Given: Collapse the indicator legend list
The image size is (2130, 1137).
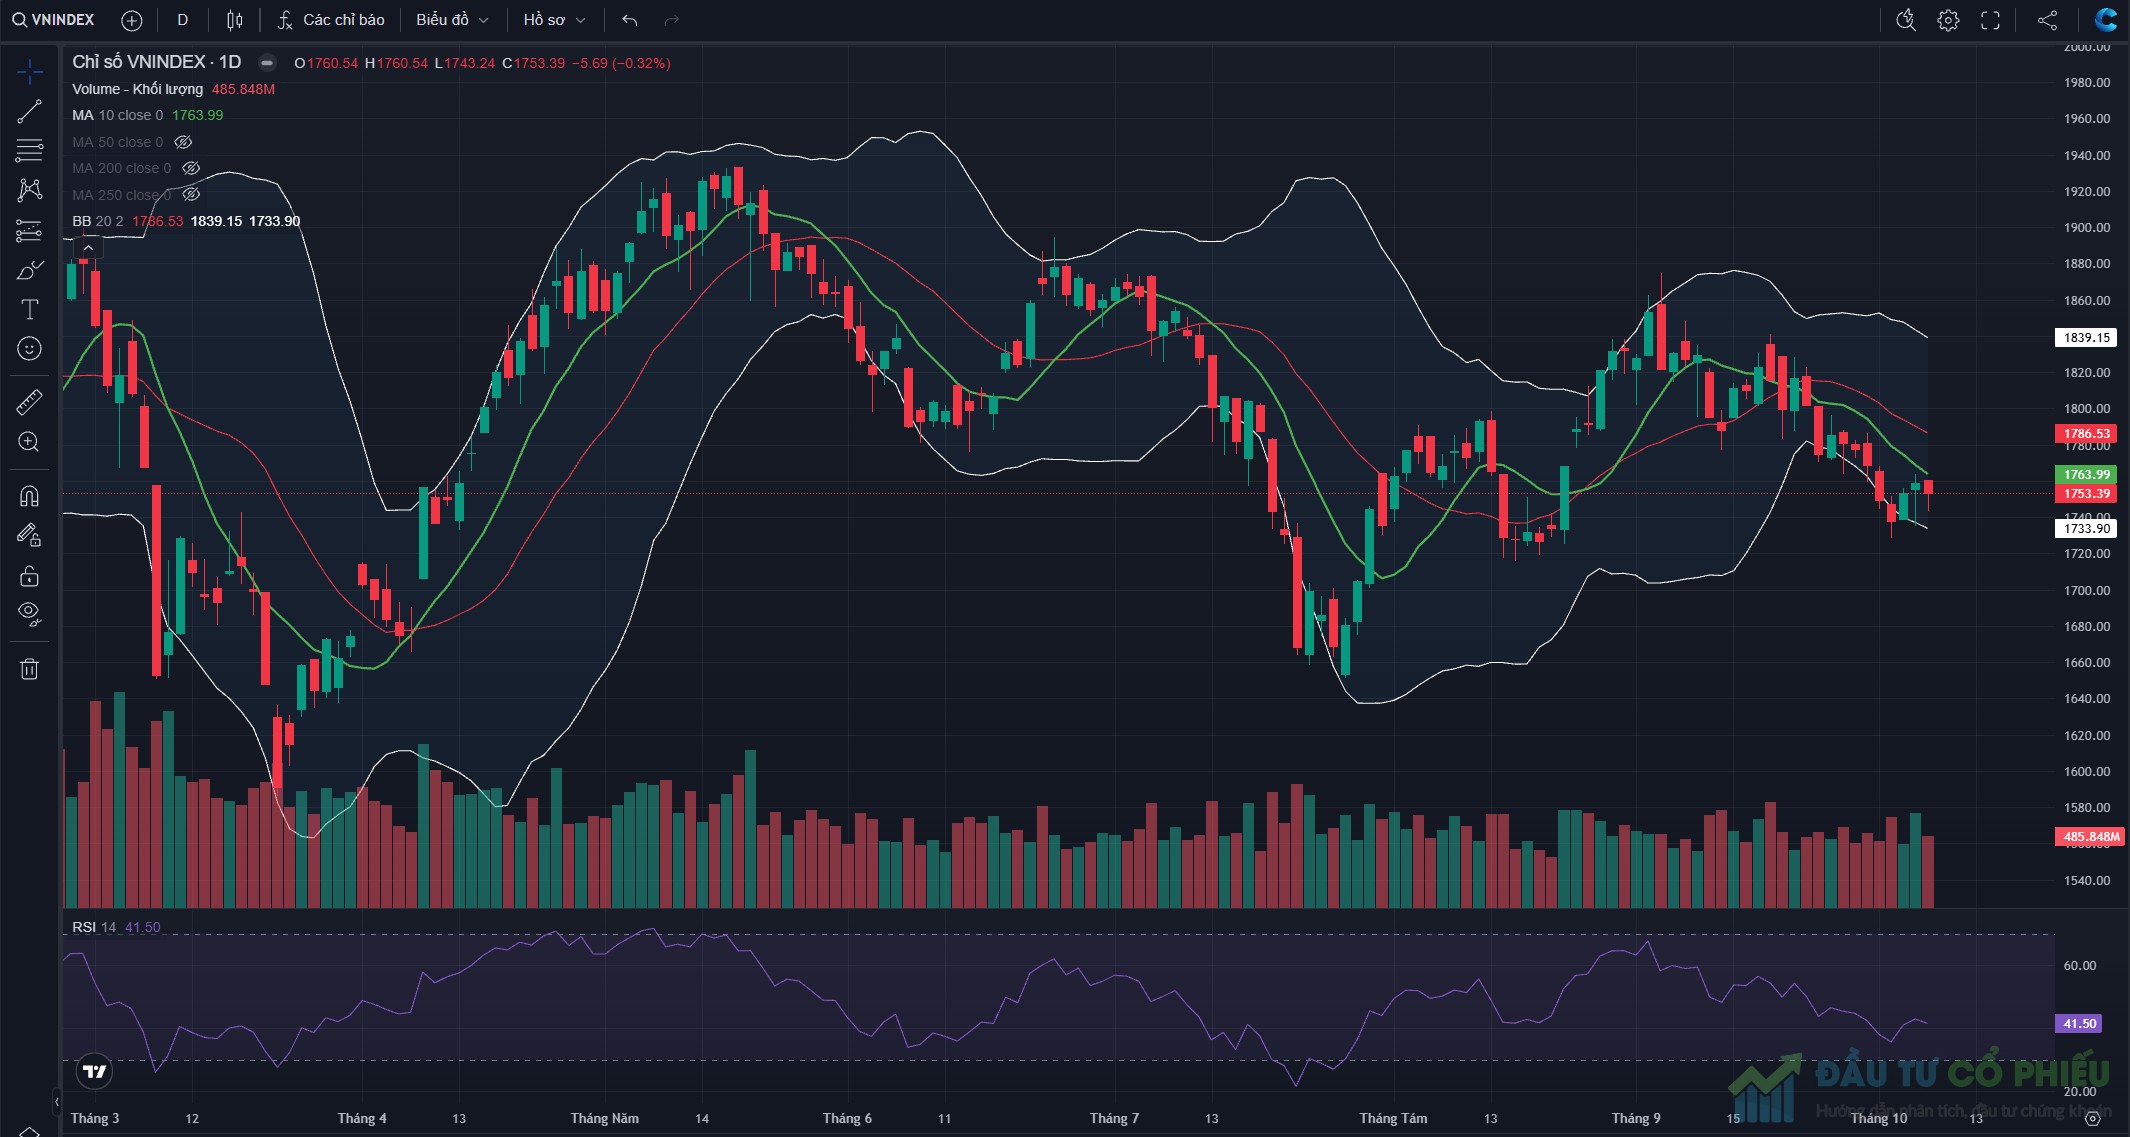Looking at the screenshot, I should point(88,248).
